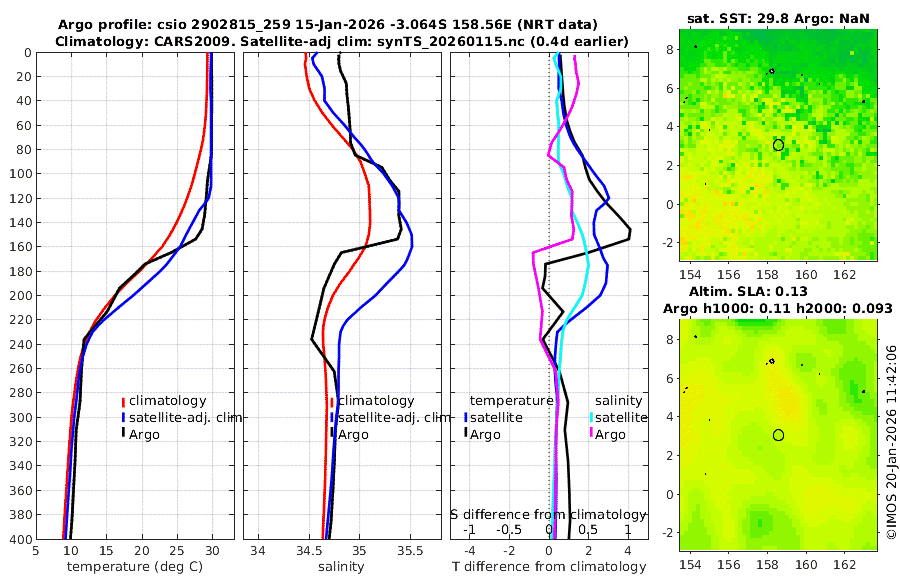900x580 pixels.
Task: Click blue satellite-adj. clim swatch in salinity legend
Action: click(332, 417)
